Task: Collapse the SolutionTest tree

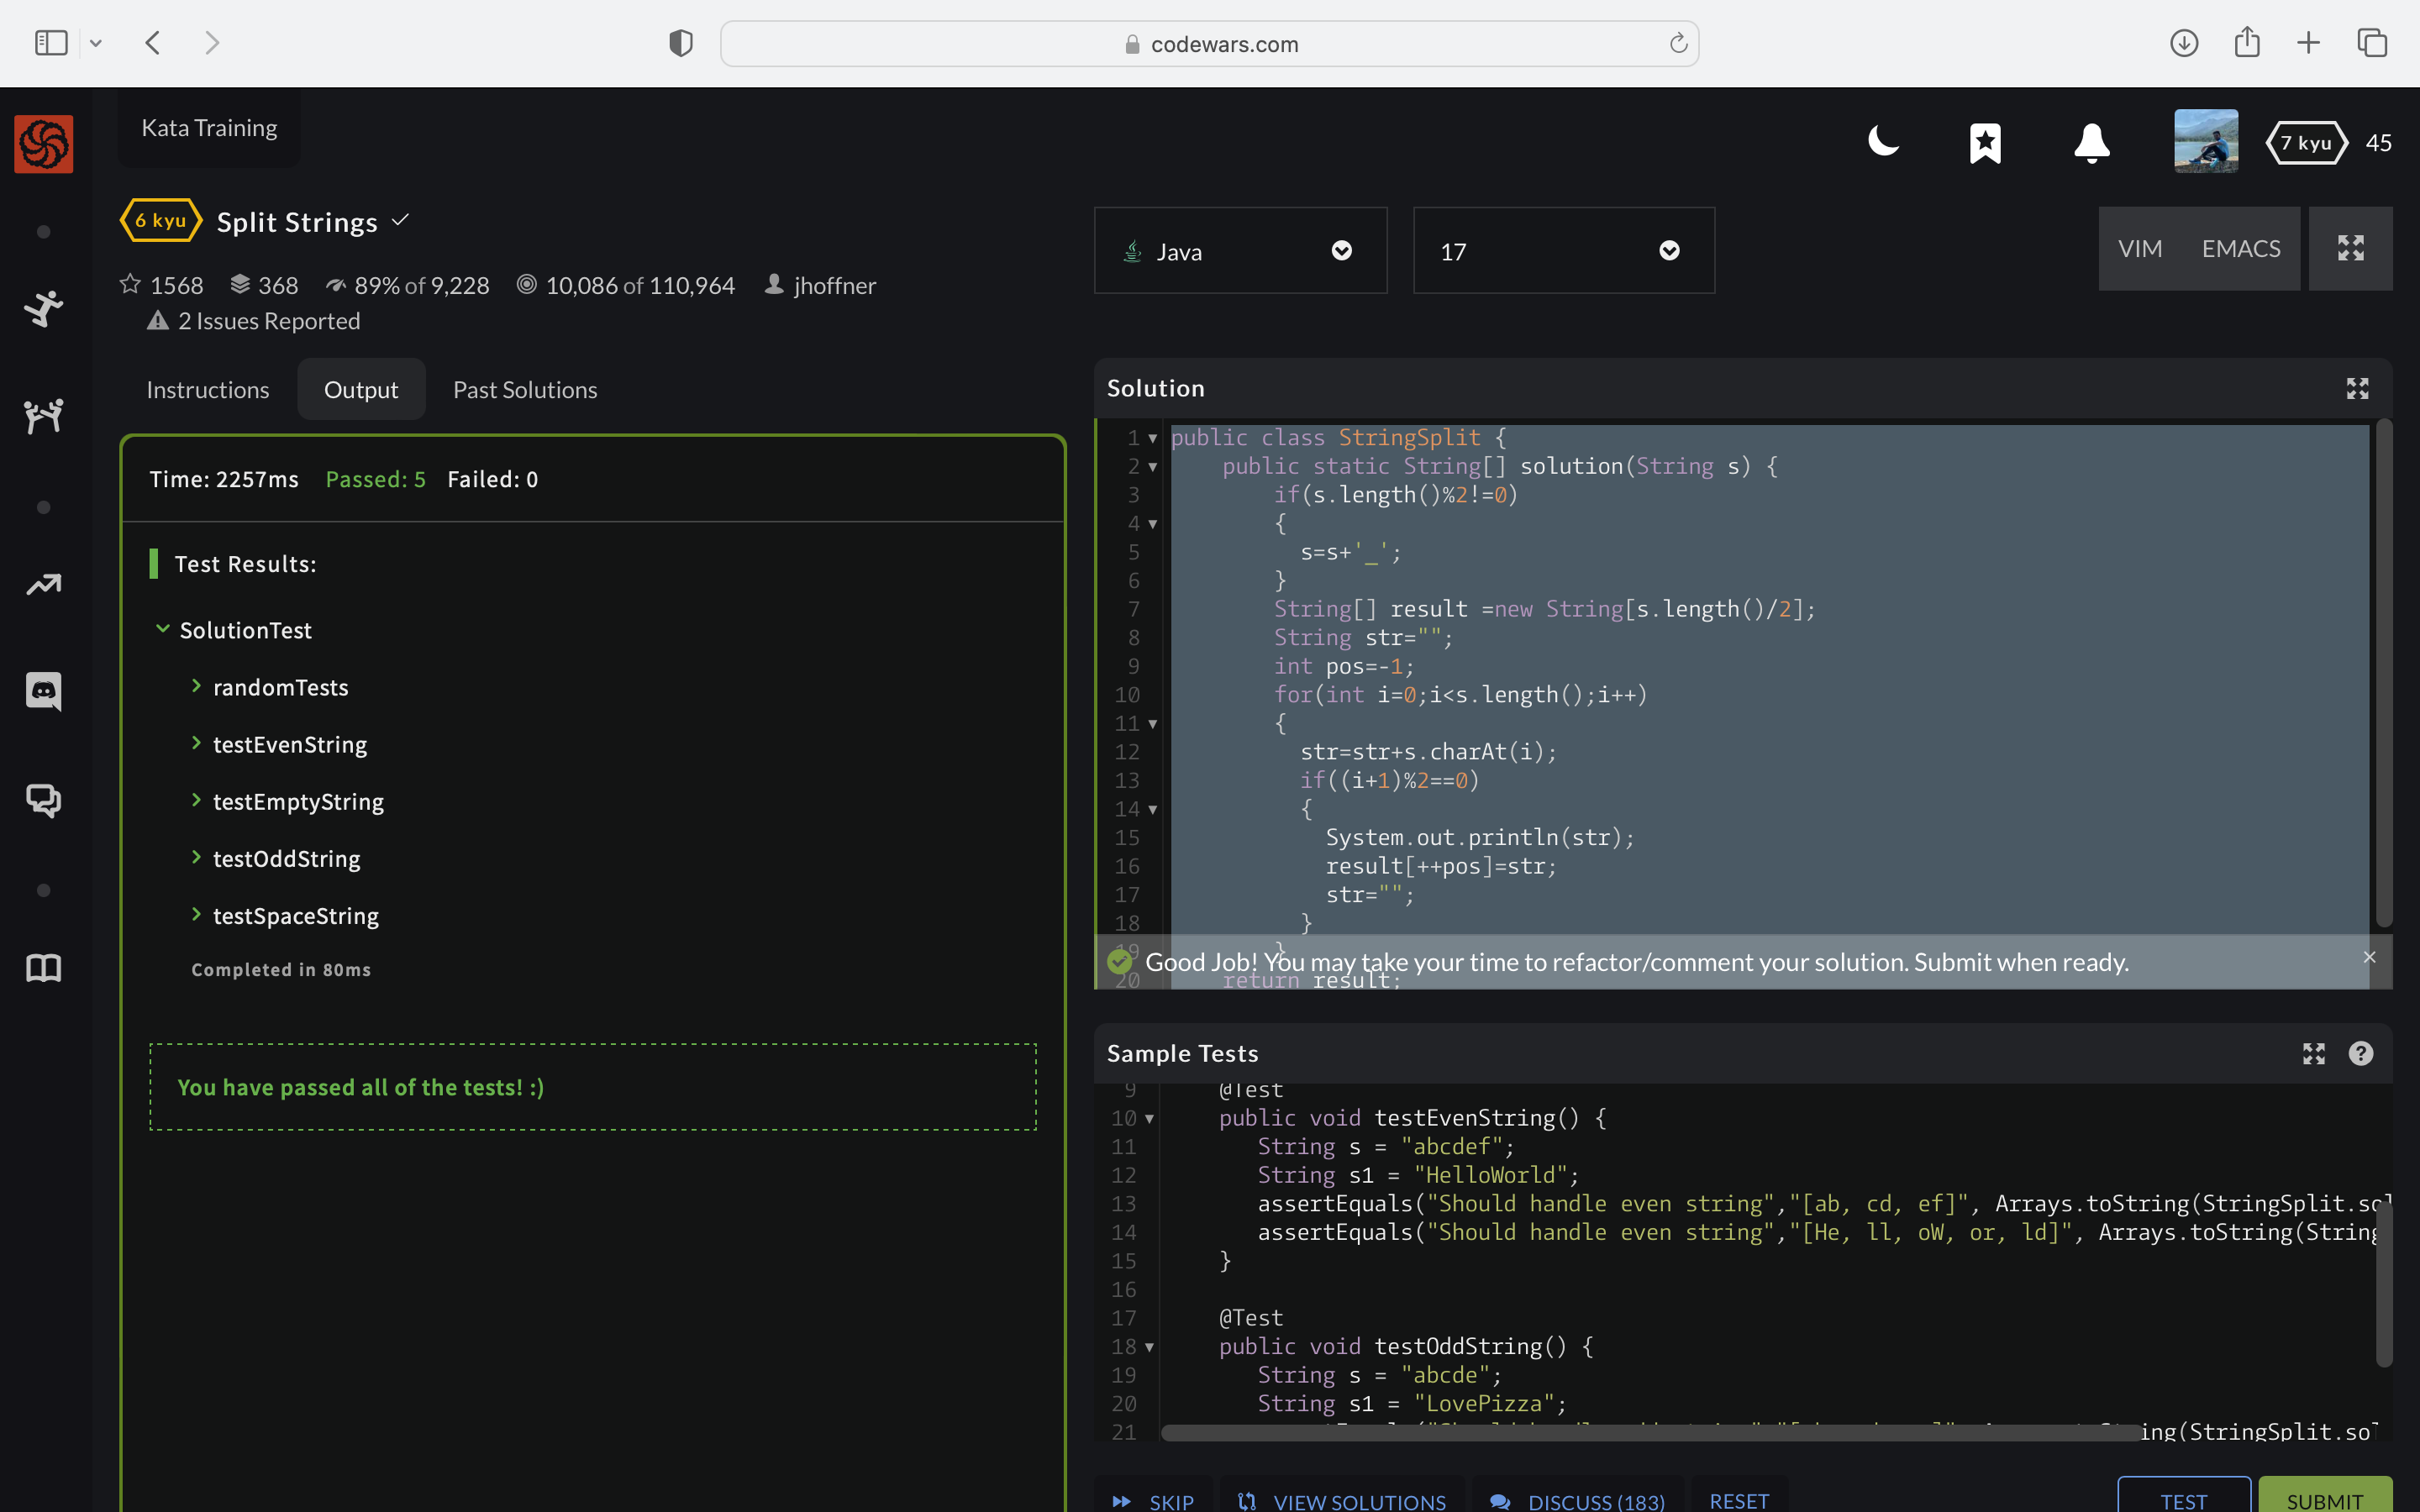Action: 163,629
